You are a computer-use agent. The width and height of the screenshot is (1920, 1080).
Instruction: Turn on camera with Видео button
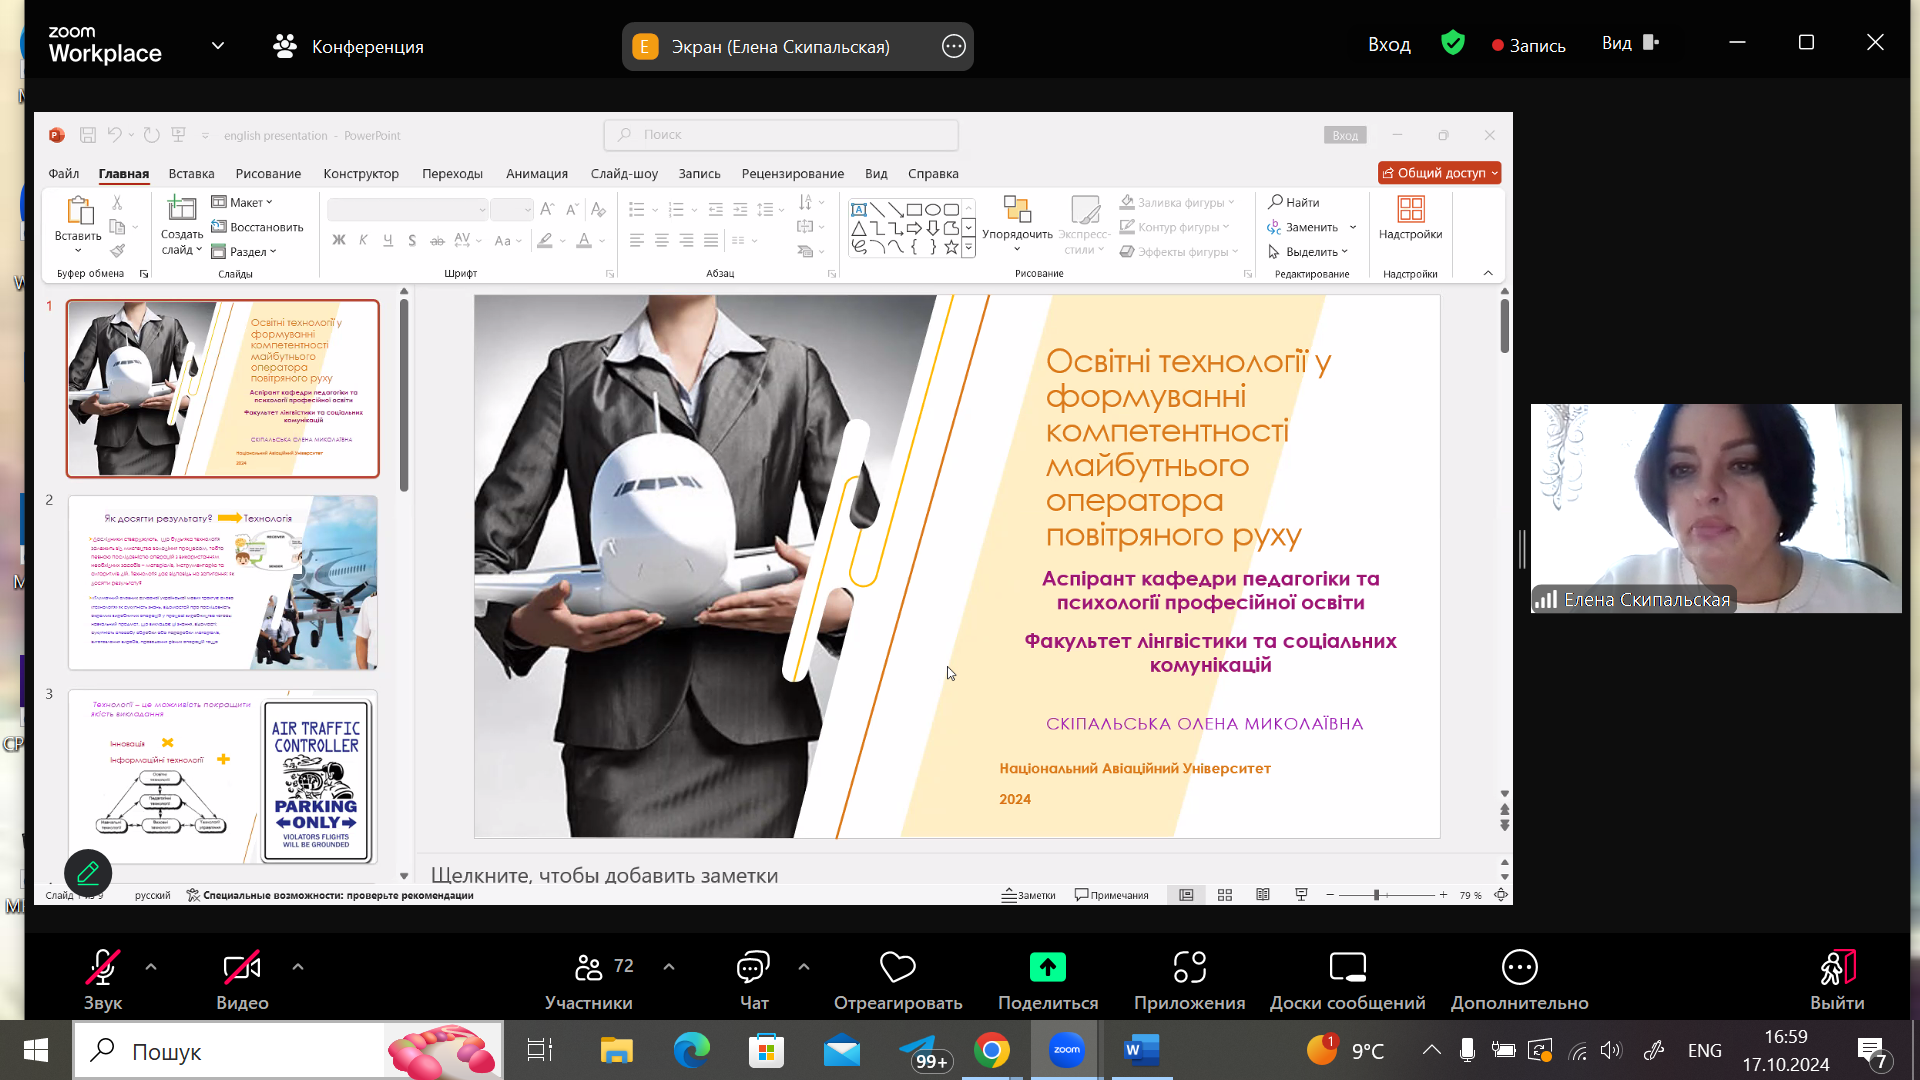(x=242, y=969)
